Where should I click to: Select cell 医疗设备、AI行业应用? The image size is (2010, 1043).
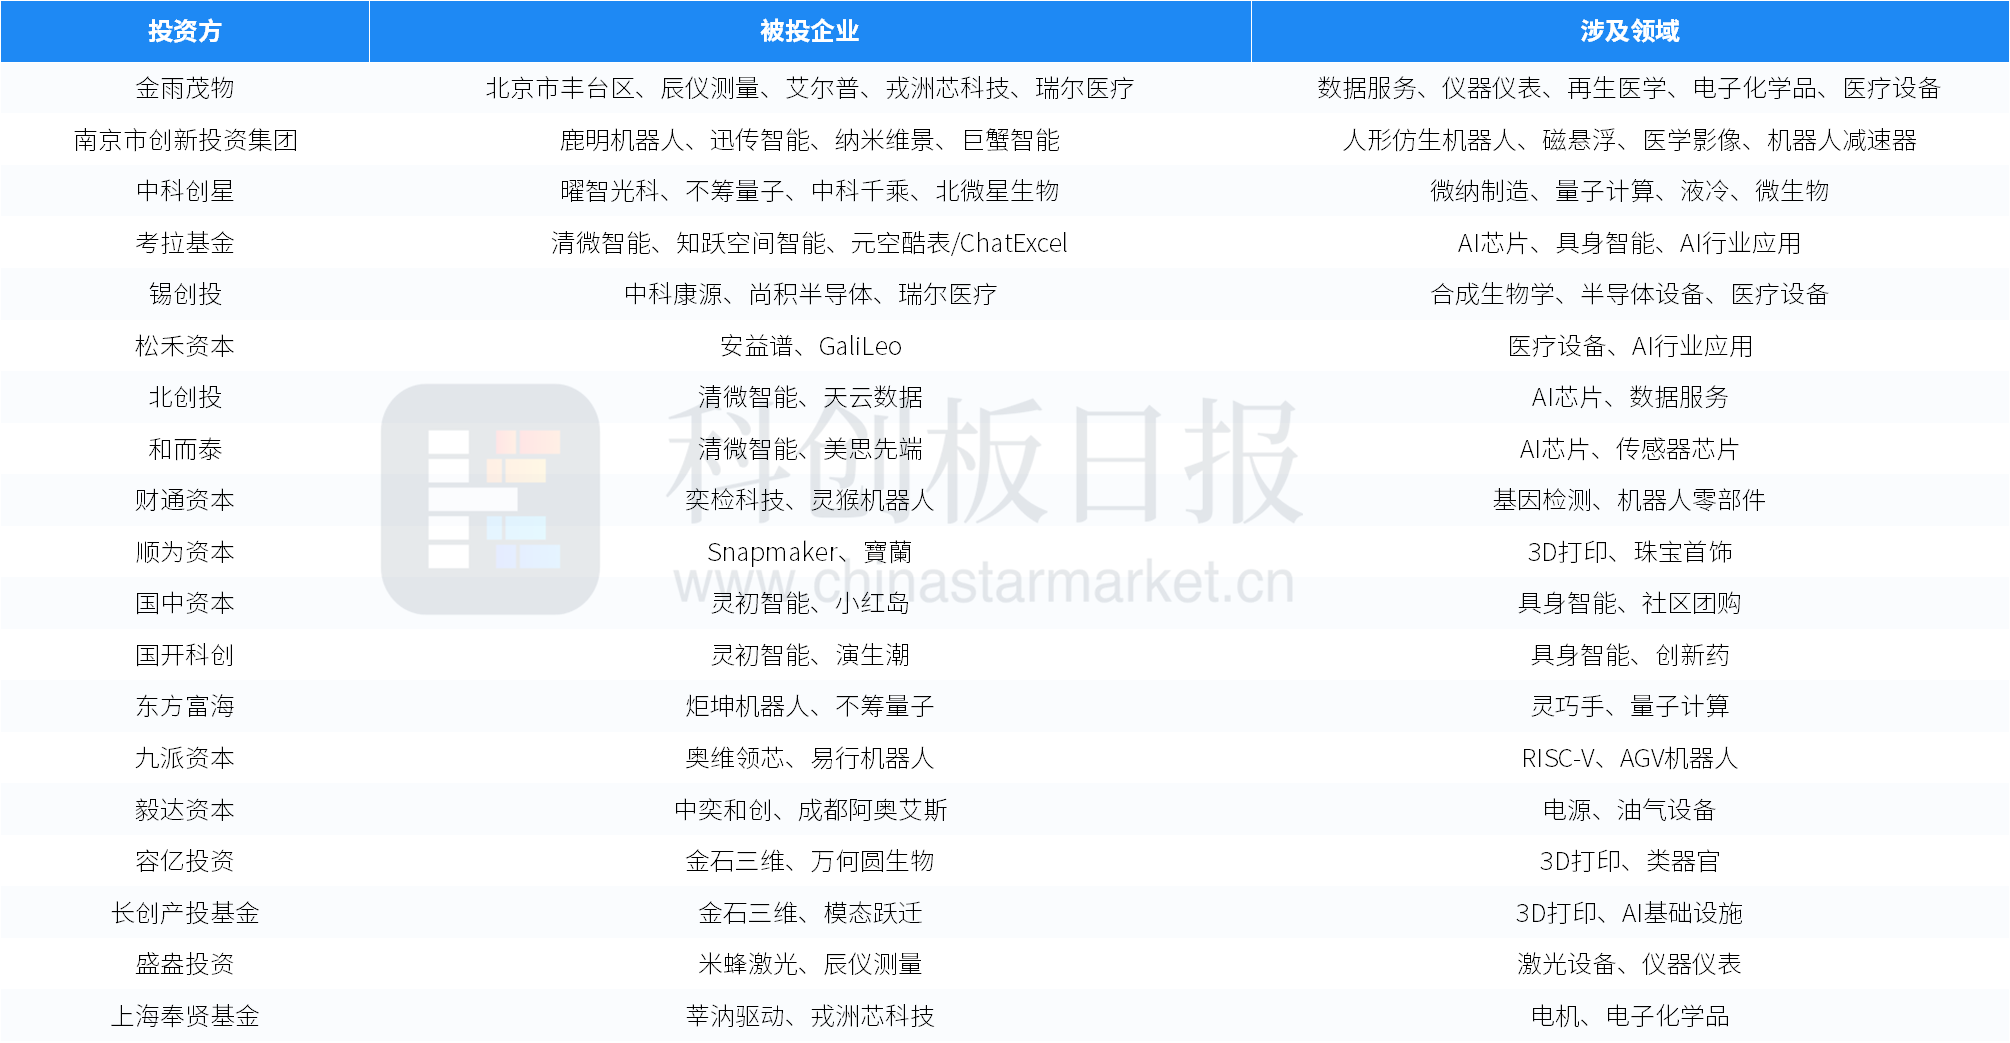[x=1630, y=346]
